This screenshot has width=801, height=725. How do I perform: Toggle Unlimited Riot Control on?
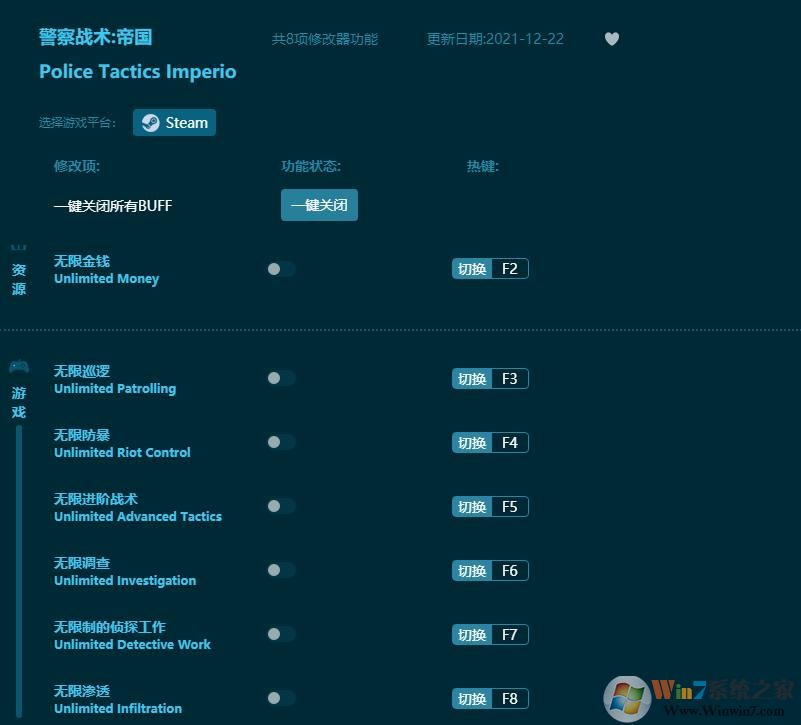click(280, 443)
